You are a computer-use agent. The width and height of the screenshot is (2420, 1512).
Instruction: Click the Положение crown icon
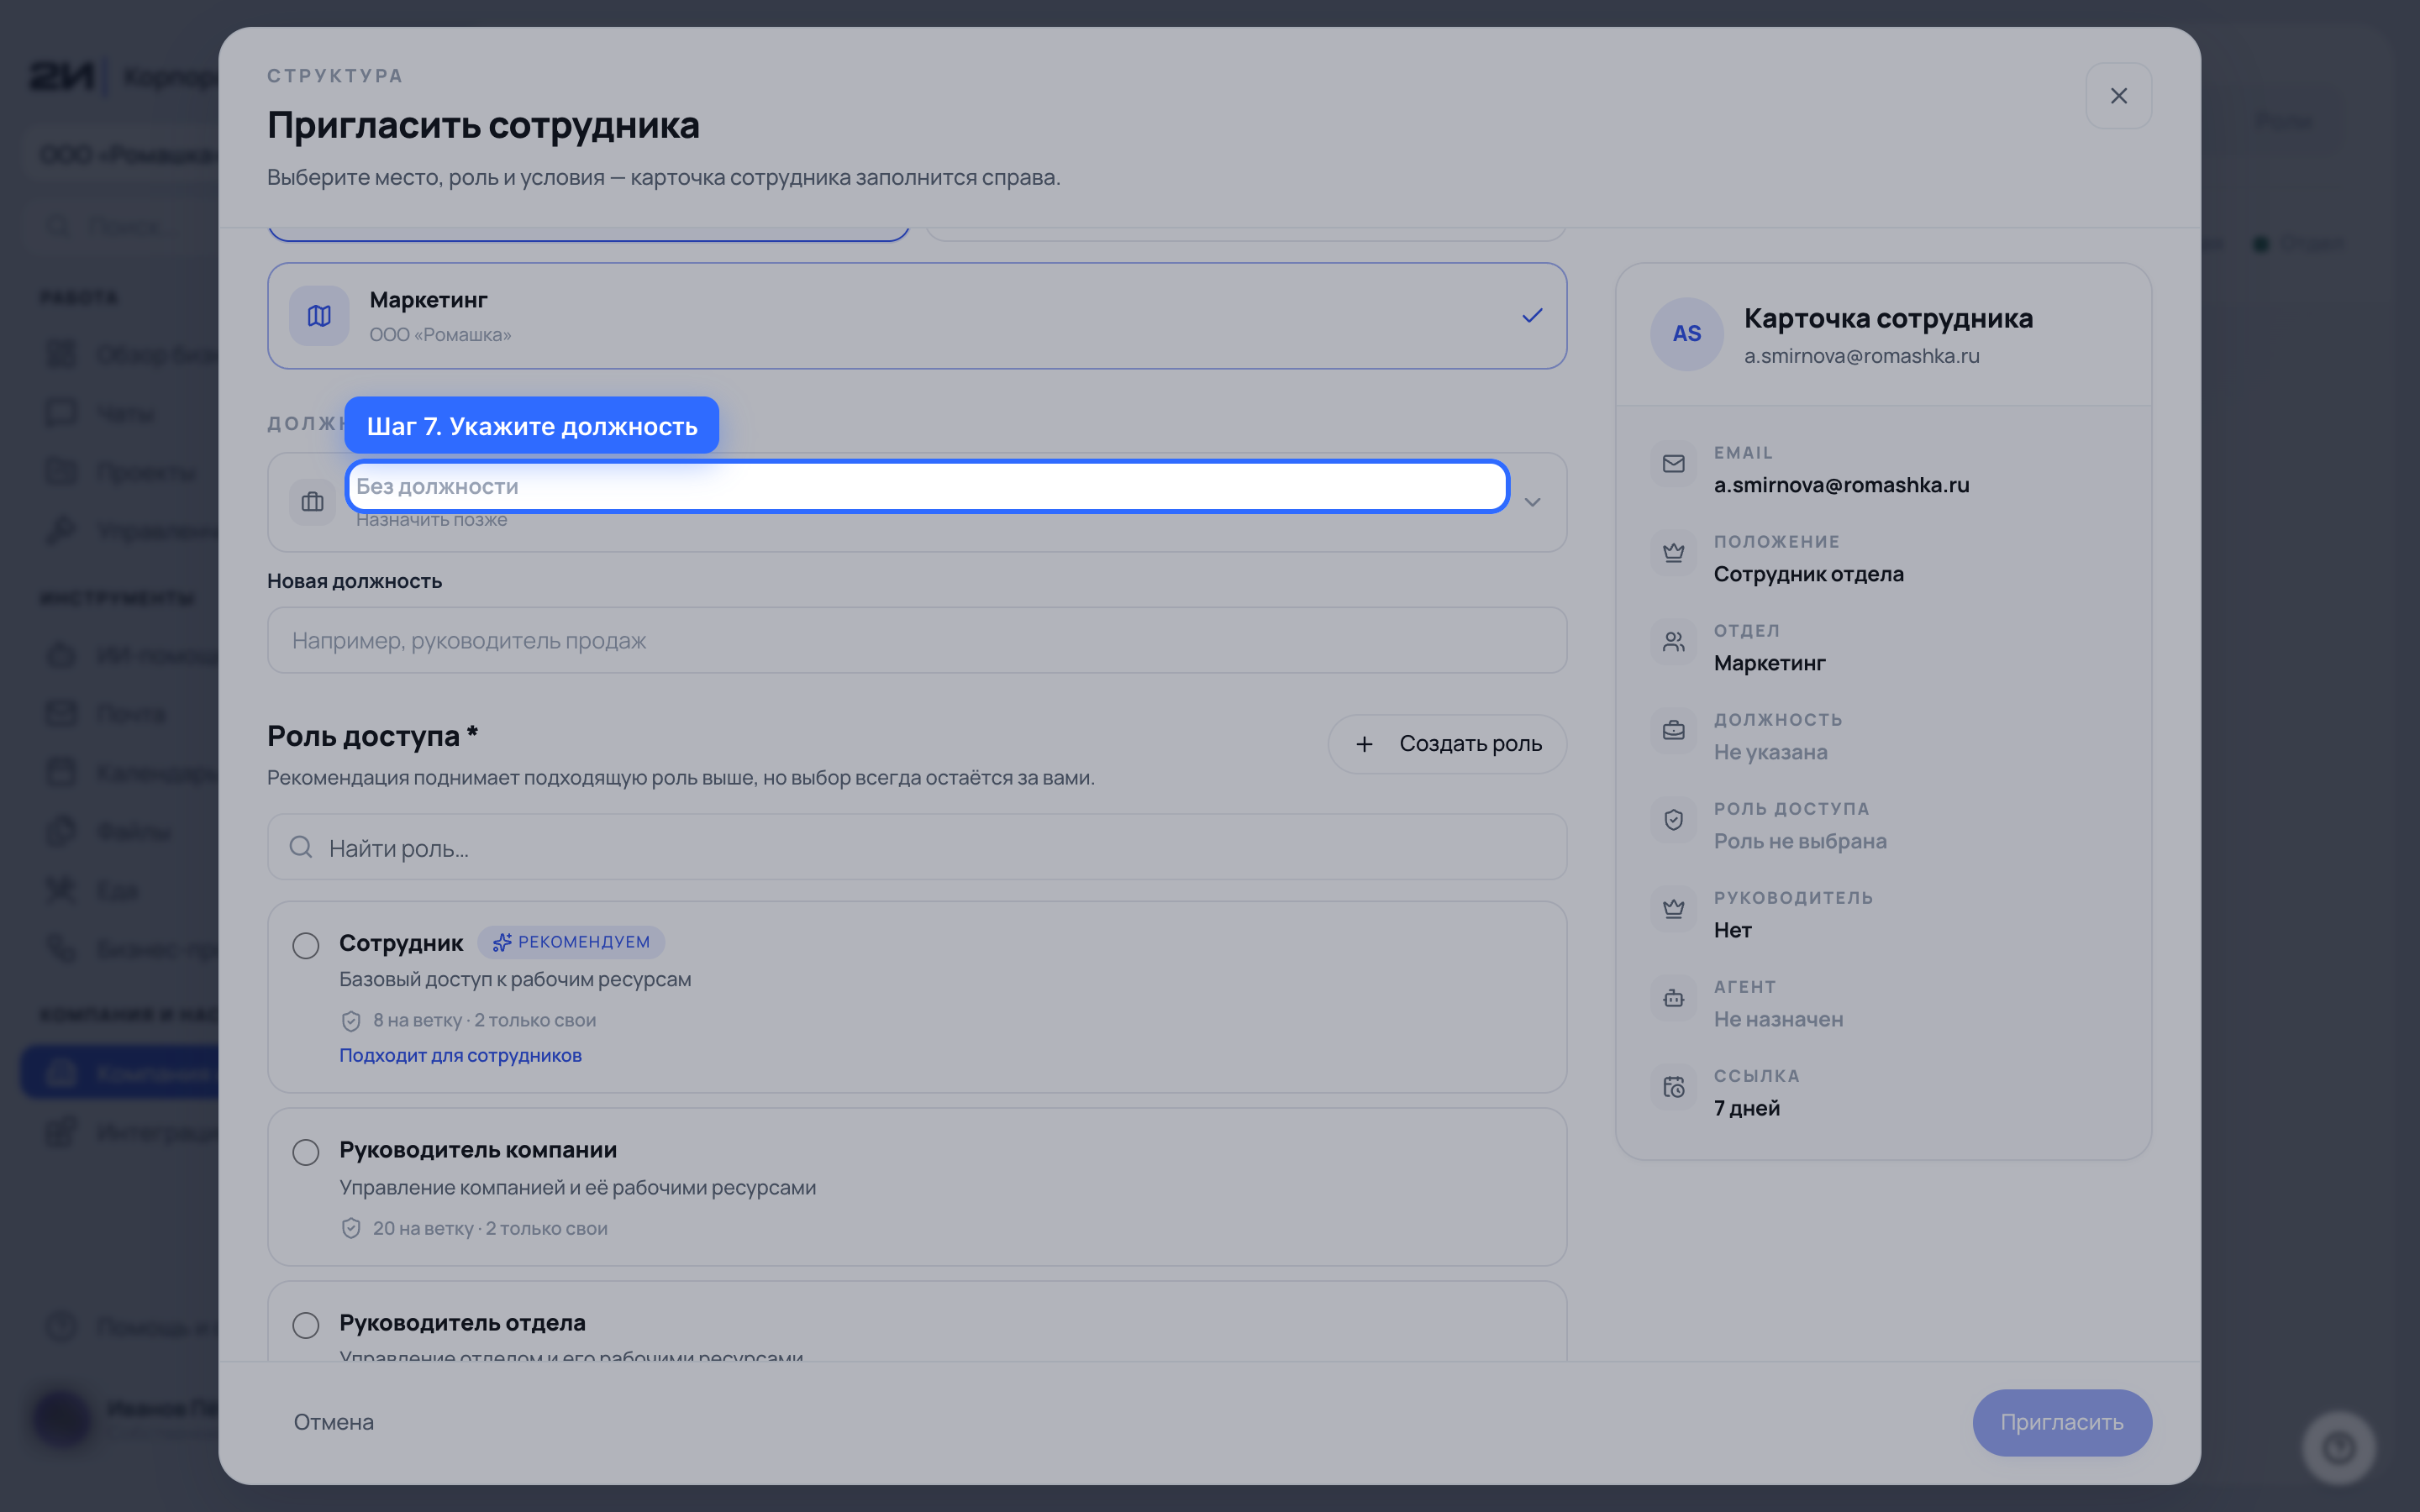(1673, 553)
